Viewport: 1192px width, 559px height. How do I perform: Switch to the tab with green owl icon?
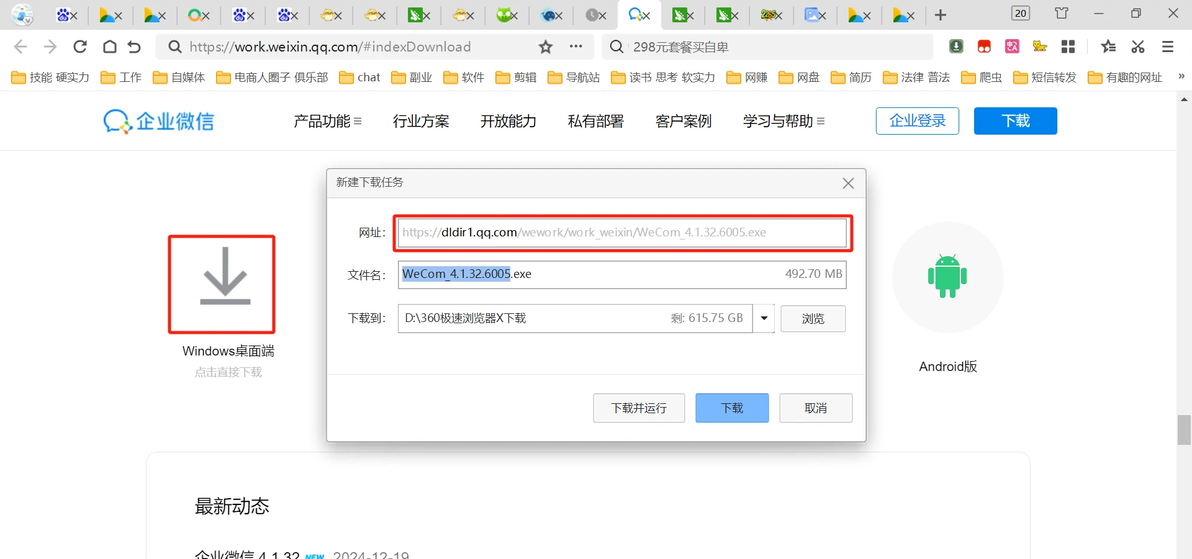point(506,14)
